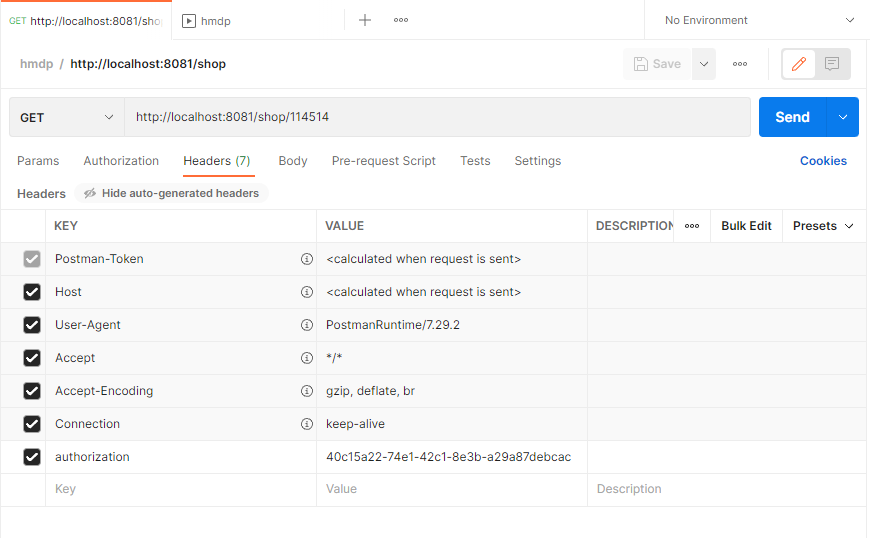Open a new tab with plus icon
Viewport: 870px width, 538px height.
click(x=365, y=20)
